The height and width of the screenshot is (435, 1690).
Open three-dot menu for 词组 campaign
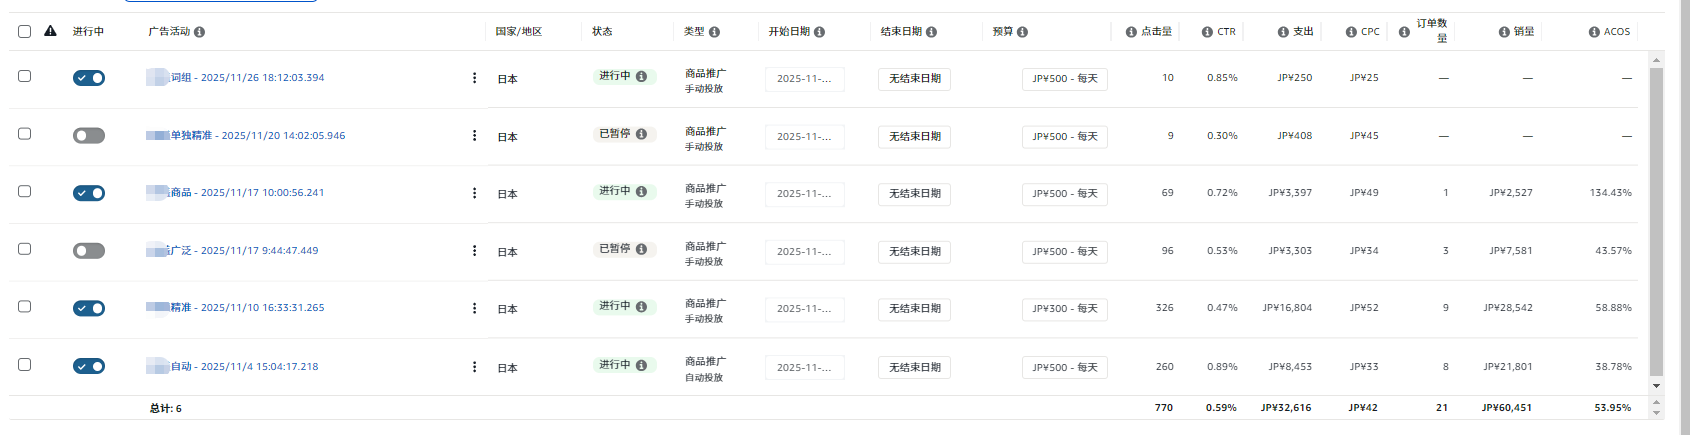474,78
